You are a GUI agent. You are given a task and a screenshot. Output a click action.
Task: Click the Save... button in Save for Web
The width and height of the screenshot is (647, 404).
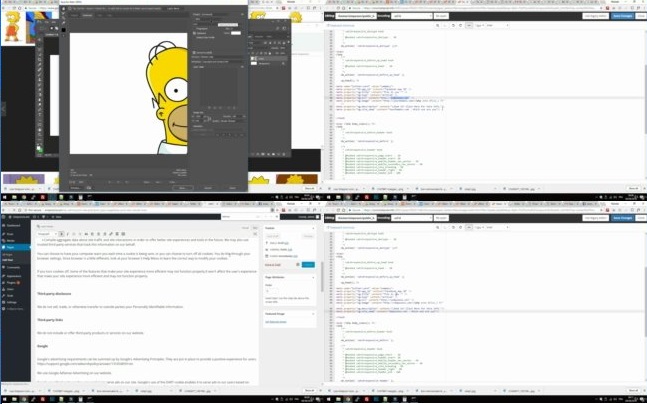[183, 188]
